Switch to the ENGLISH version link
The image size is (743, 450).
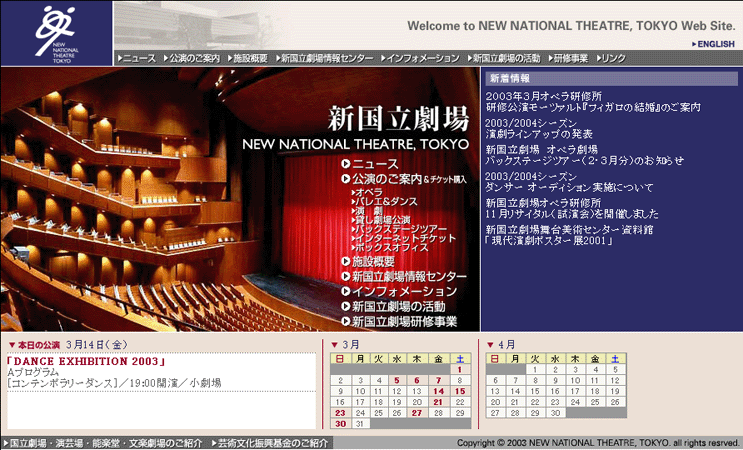tap(713, 44)
